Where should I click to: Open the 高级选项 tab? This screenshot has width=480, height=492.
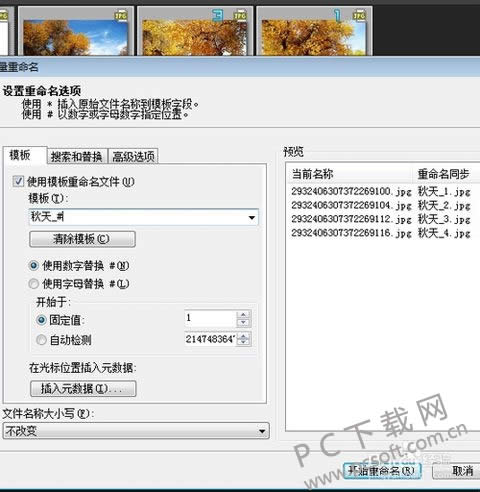pos(133,156)
